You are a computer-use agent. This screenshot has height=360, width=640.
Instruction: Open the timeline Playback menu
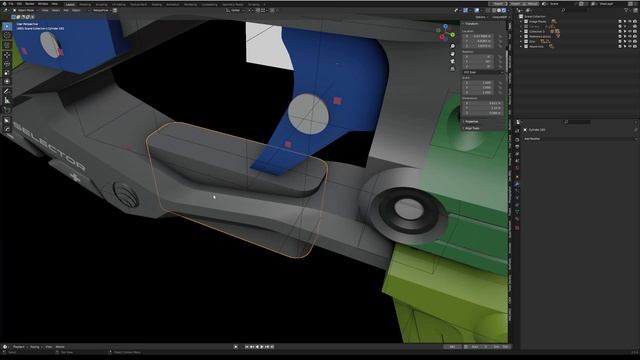pyautogui.click(x=20, y=347)
